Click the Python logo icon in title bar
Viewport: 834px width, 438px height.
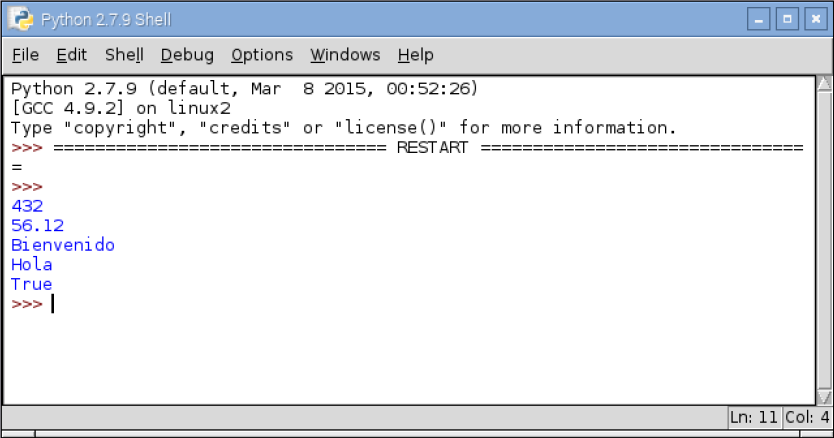(21, 19)
